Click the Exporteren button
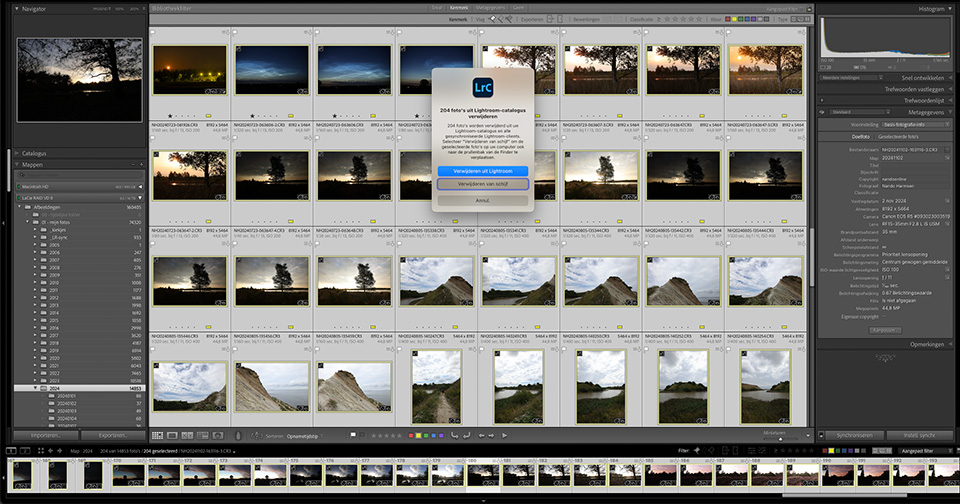The width and height of the screenshot is (960, 504). click(113, 435)
